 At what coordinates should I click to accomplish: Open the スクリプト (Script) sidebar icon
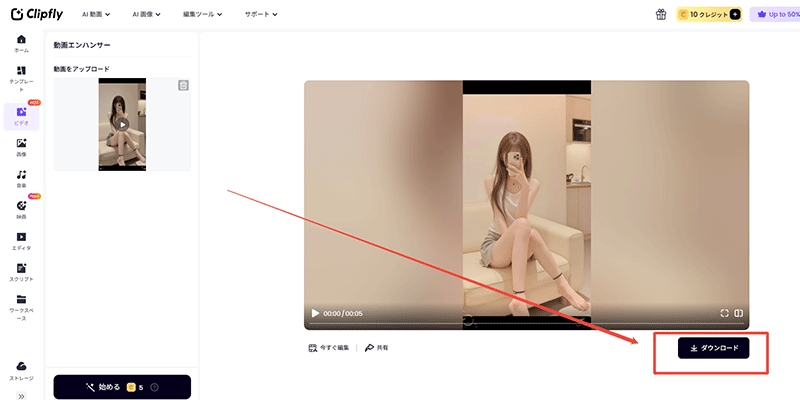tap(21, 268)
